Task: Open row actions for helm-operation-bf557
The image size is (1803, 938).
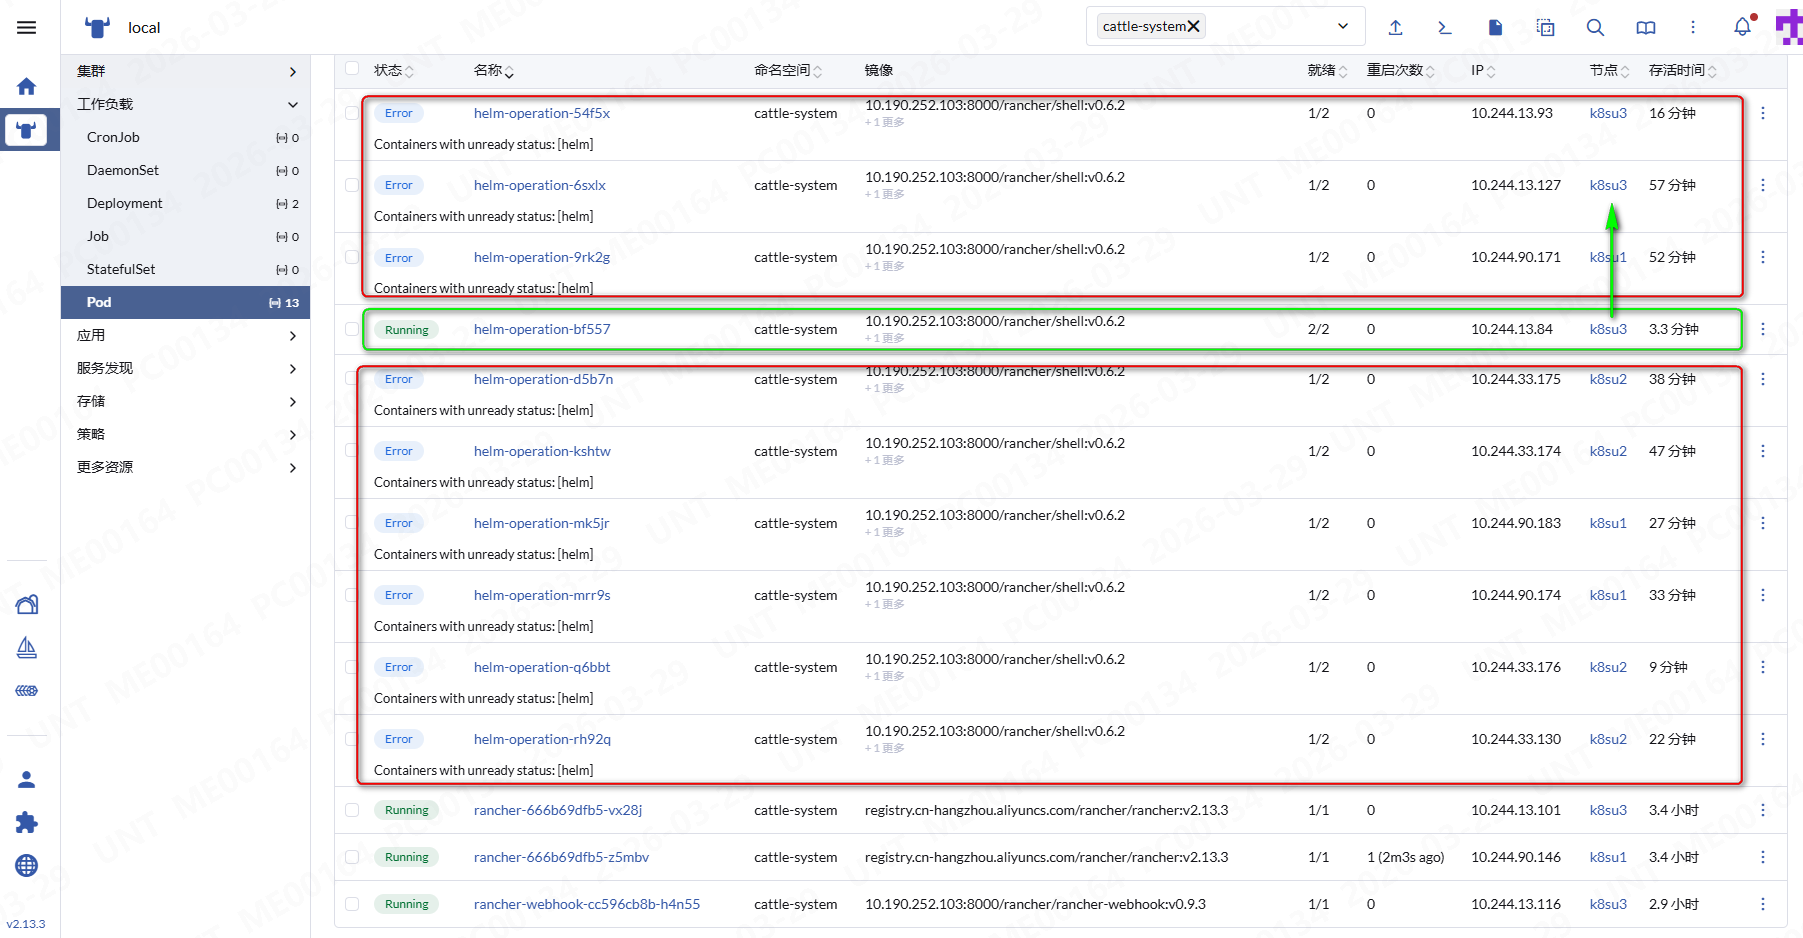Action: pyautogui.click(x=1762, y=329)
